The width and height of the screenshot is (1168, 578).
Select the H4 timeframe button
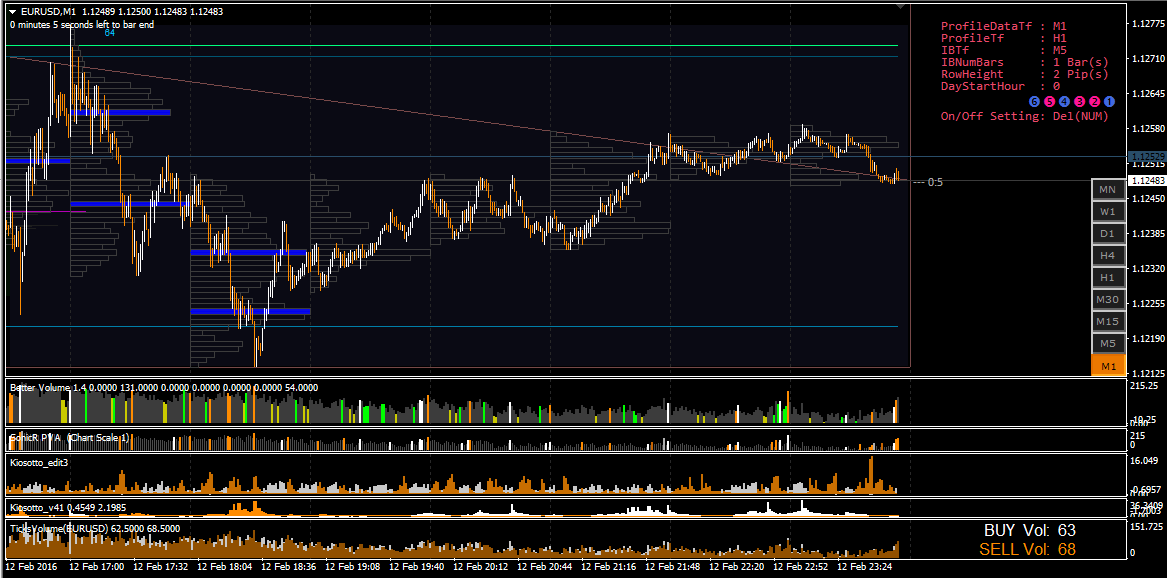[x=1108, y=255]
